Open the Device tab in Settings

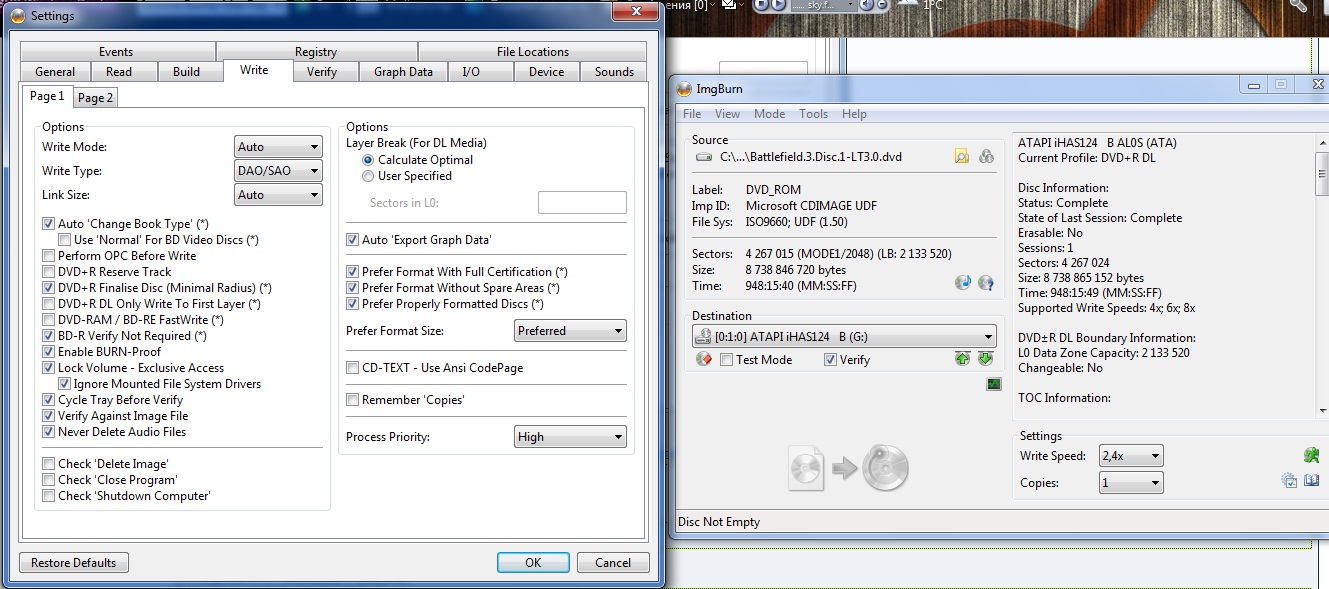coord(547,72)
